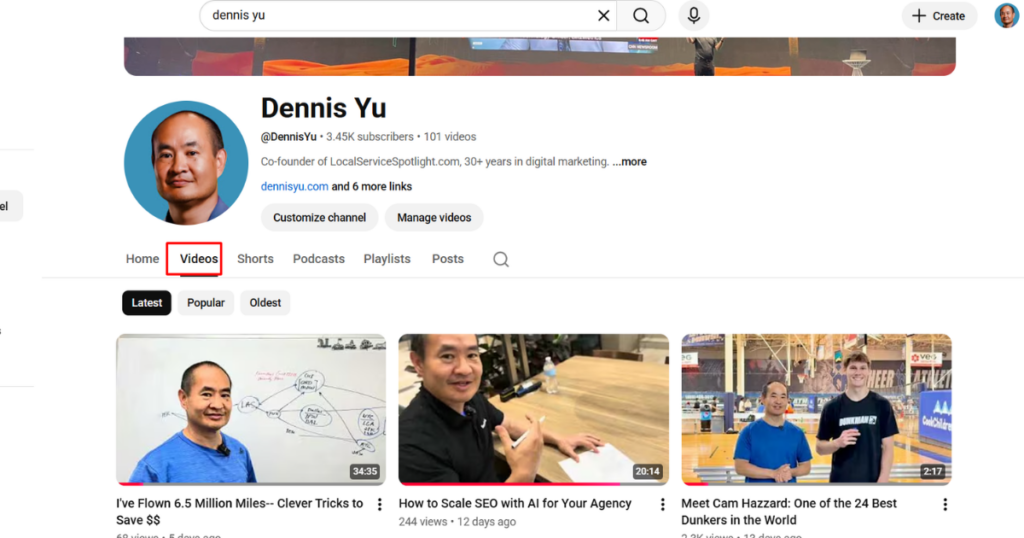The height and width of the screenshot is (538, 1024).
Task: Click the Manage videos button
Action: 434,217
